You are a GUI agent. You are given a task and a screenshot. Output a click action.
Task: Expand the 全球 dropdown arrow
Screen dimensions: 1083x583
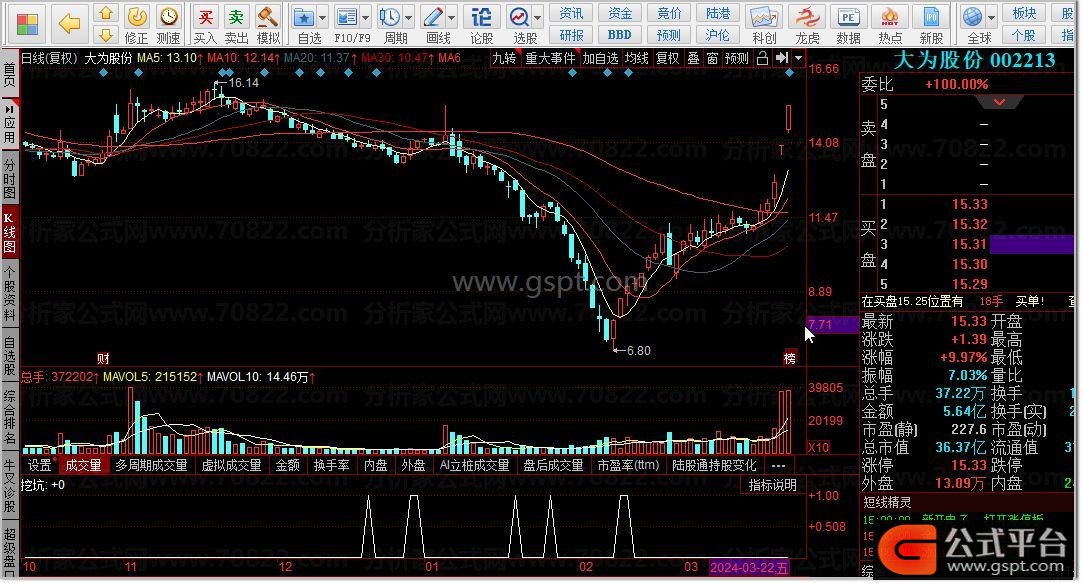[992, 18]
